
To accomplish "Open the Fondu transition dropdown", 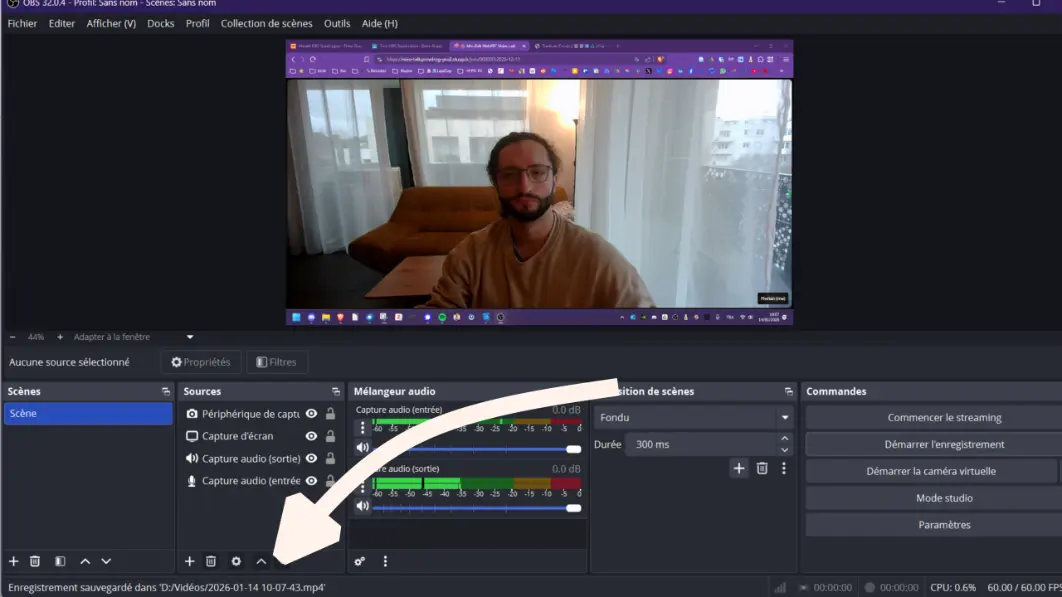I will point(785,418).
